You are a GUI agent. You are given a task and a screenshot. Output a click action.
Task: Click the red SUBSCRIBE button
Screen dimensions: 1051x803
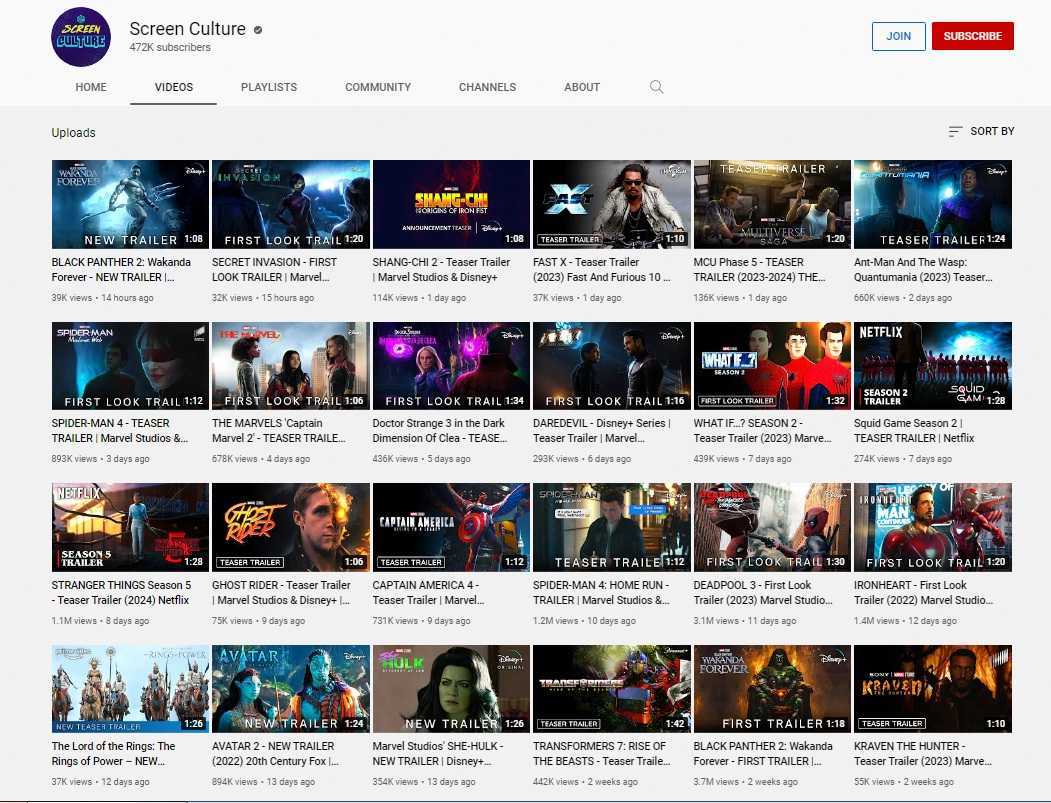(x=972, y=36)
